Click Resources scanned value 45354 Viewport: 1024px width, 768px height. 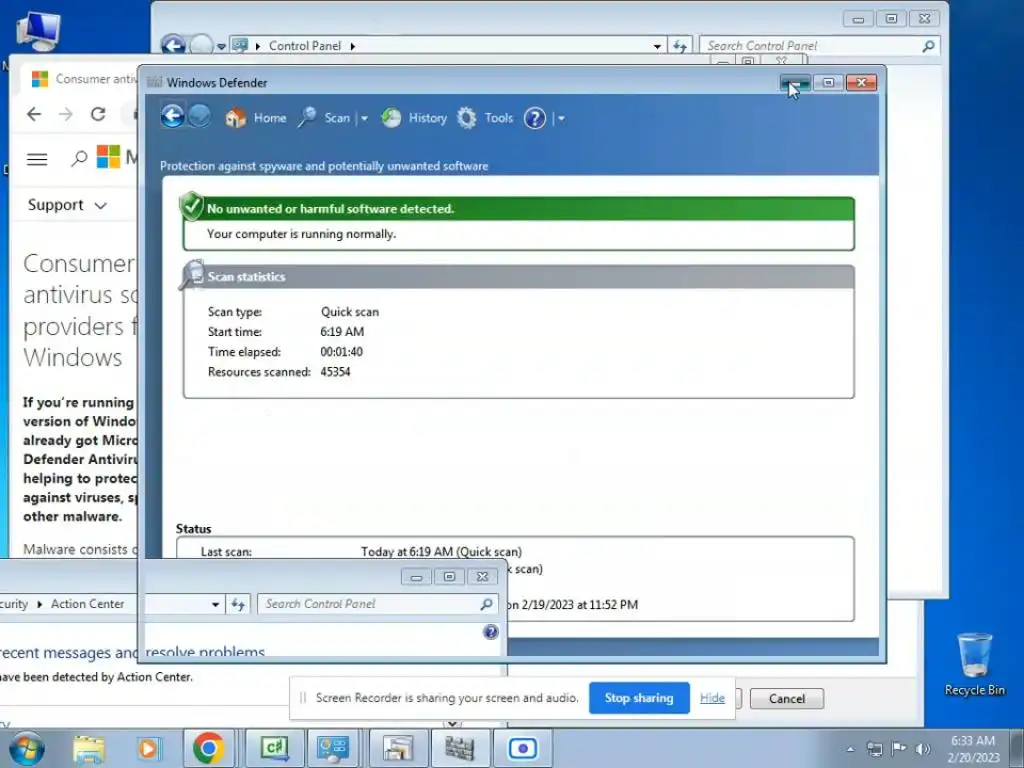click(x=335, y=372)
